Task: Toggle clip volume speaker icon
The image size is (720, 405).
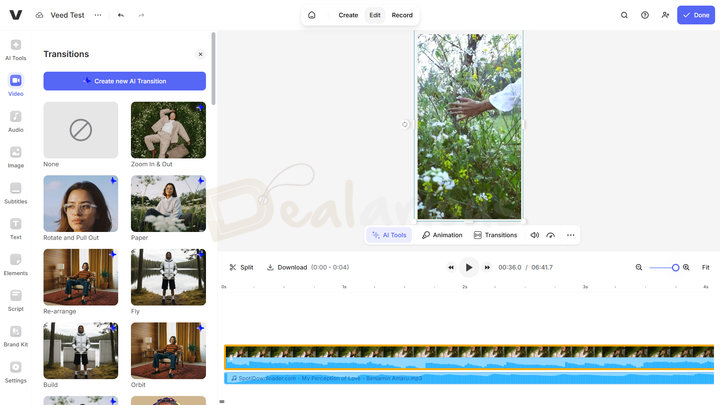Action: point(534,235)
